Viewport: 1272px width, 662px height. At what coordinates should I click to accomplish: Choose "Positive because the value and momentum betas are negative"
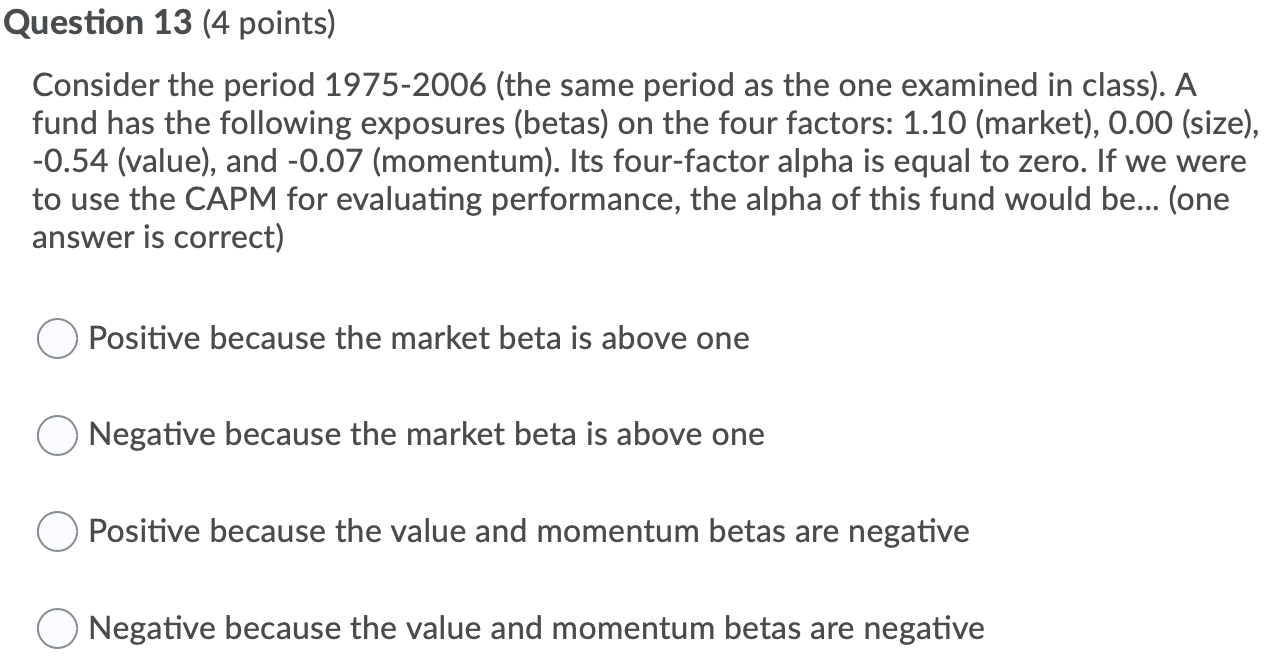click(529, 532)
